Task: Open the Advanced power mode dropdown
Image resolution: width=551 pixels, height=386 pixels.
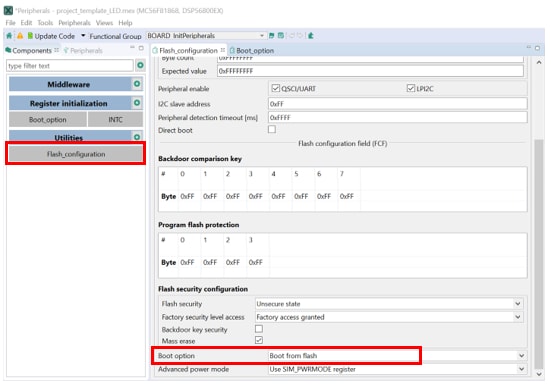Action: 397,369
